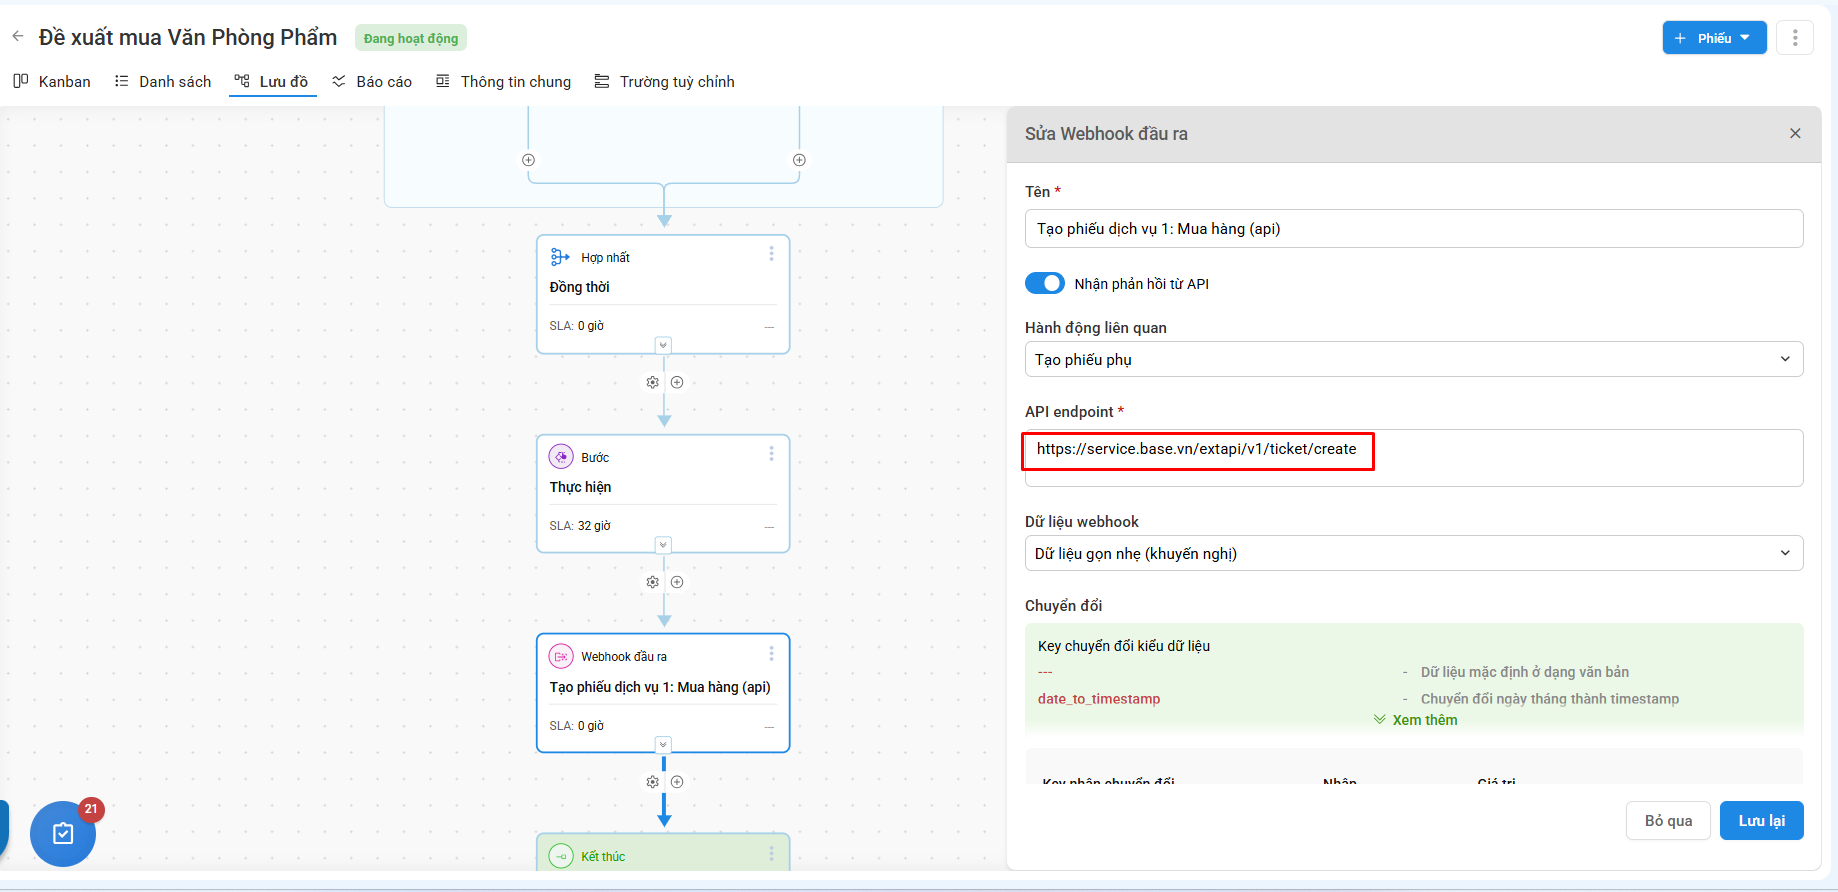This screenshot has width=1838, height=892.
Task: Click the right branch plus icon
Action: pos(799,160)
